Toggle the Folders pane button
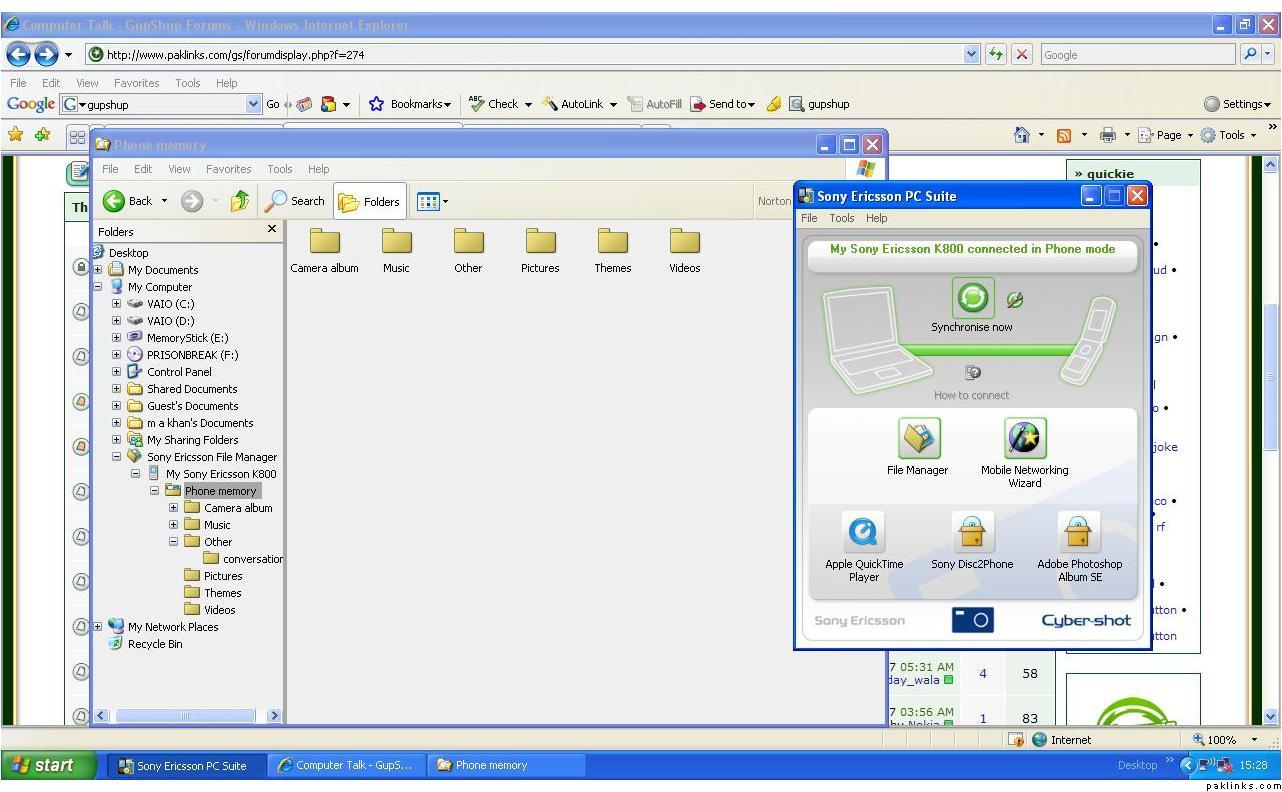Screen dimensions: 1282x792 point(370,201)
